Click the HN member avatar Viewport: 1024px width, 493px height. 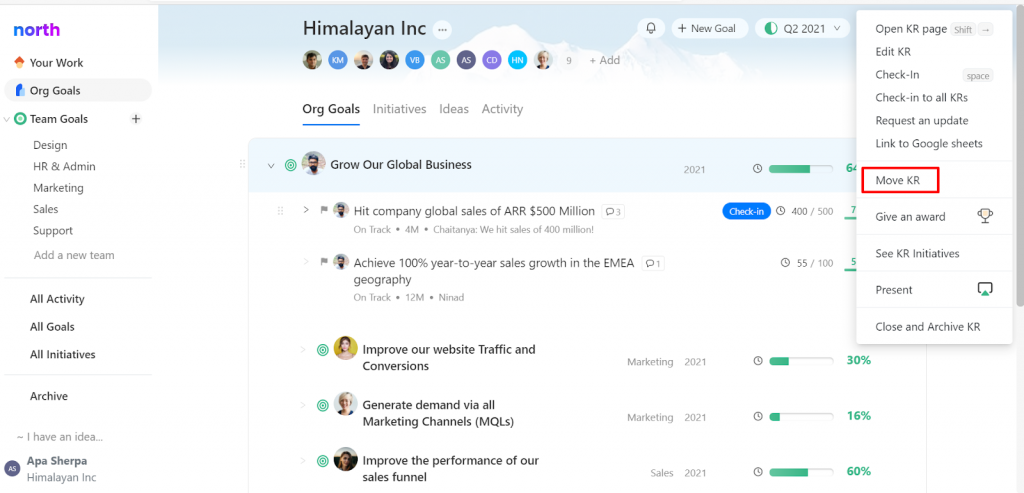click(518, 60)
